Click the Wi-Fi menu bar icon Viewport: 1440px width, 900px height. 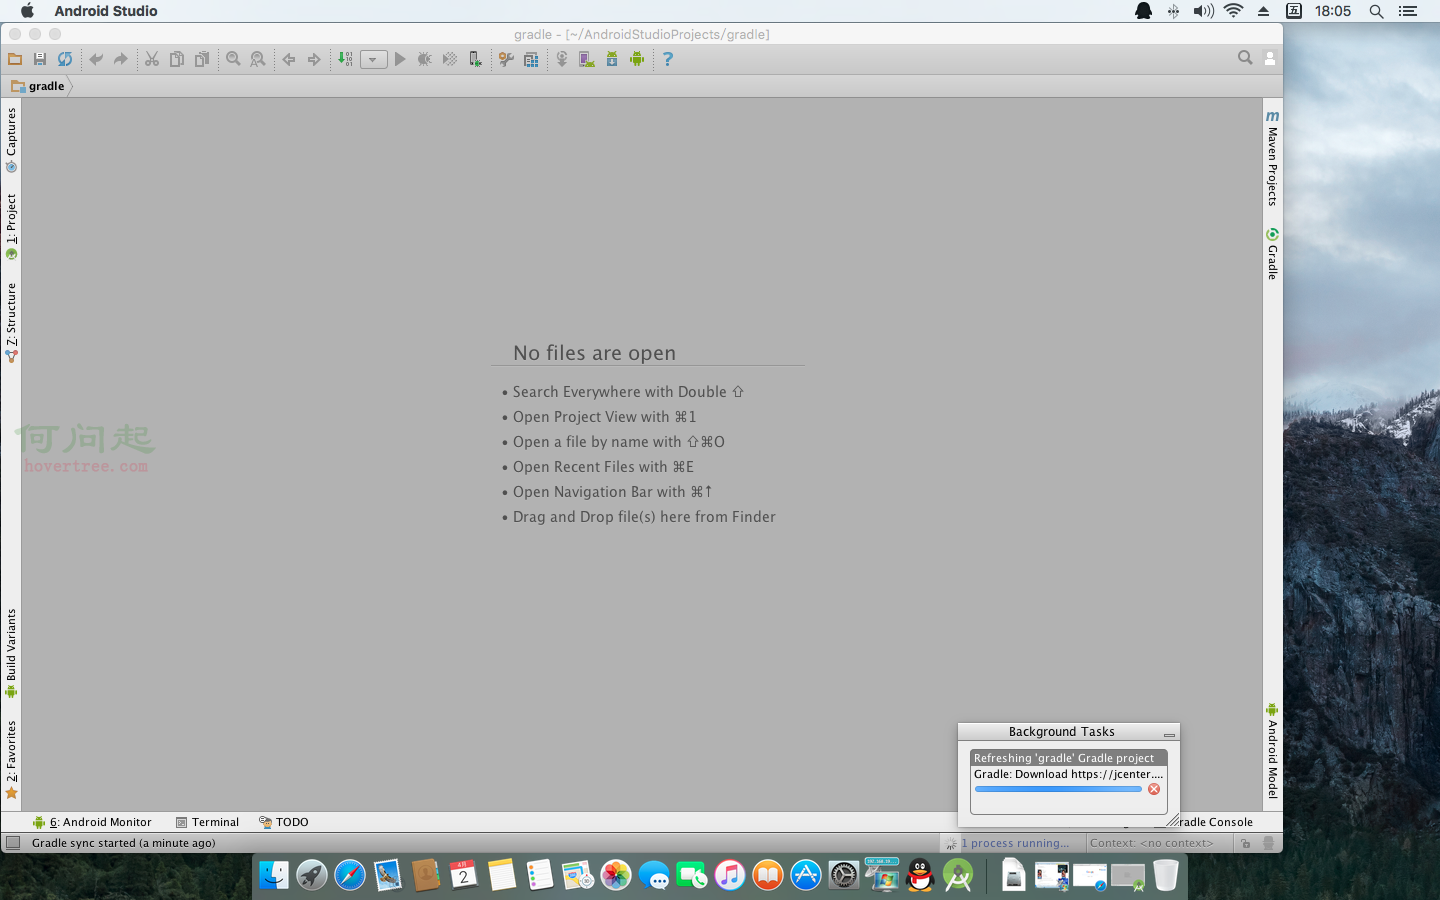tap(1234, 11)
